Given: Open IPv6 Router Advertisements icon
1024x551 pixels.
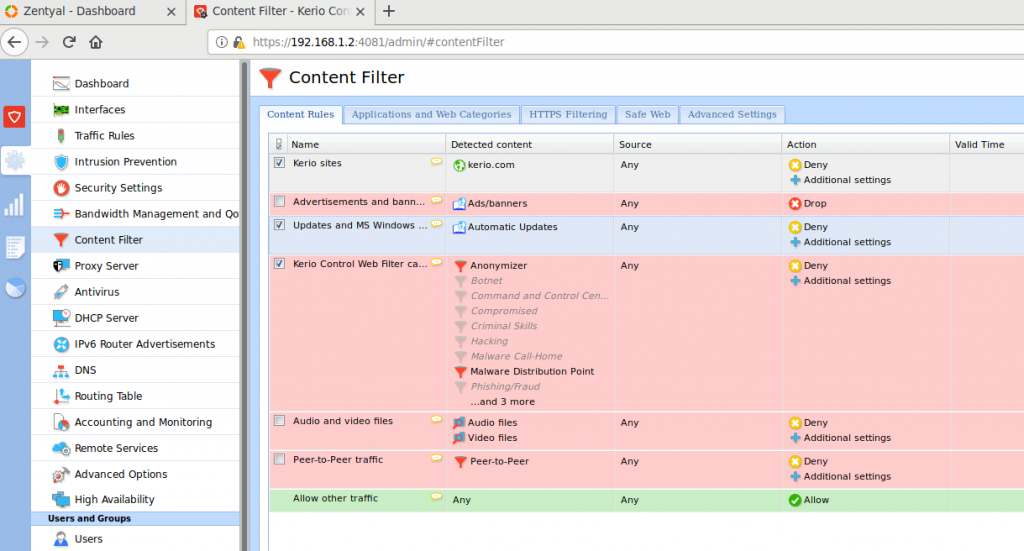Looking at the screenshot, I should pos(61,344).
